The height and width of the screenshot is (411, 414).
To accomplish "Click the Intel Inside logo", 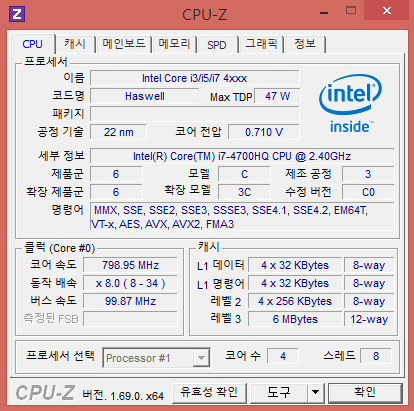I will [350, 103].
